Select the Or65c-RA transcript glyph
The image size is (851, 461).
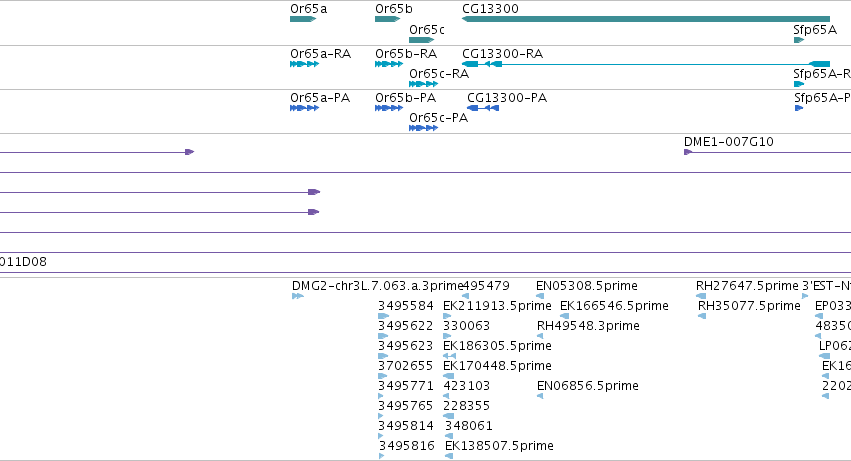point(423,84)
